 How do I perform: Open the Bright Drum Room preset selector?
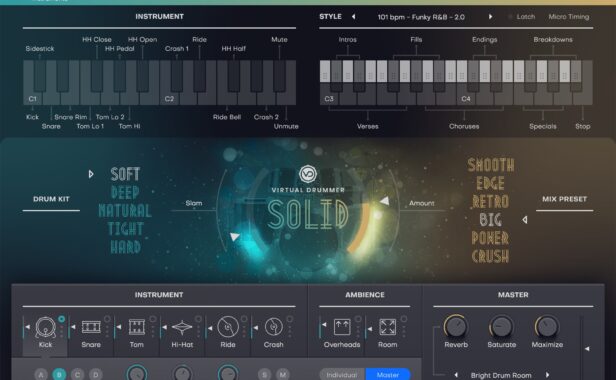coord(501,375)
